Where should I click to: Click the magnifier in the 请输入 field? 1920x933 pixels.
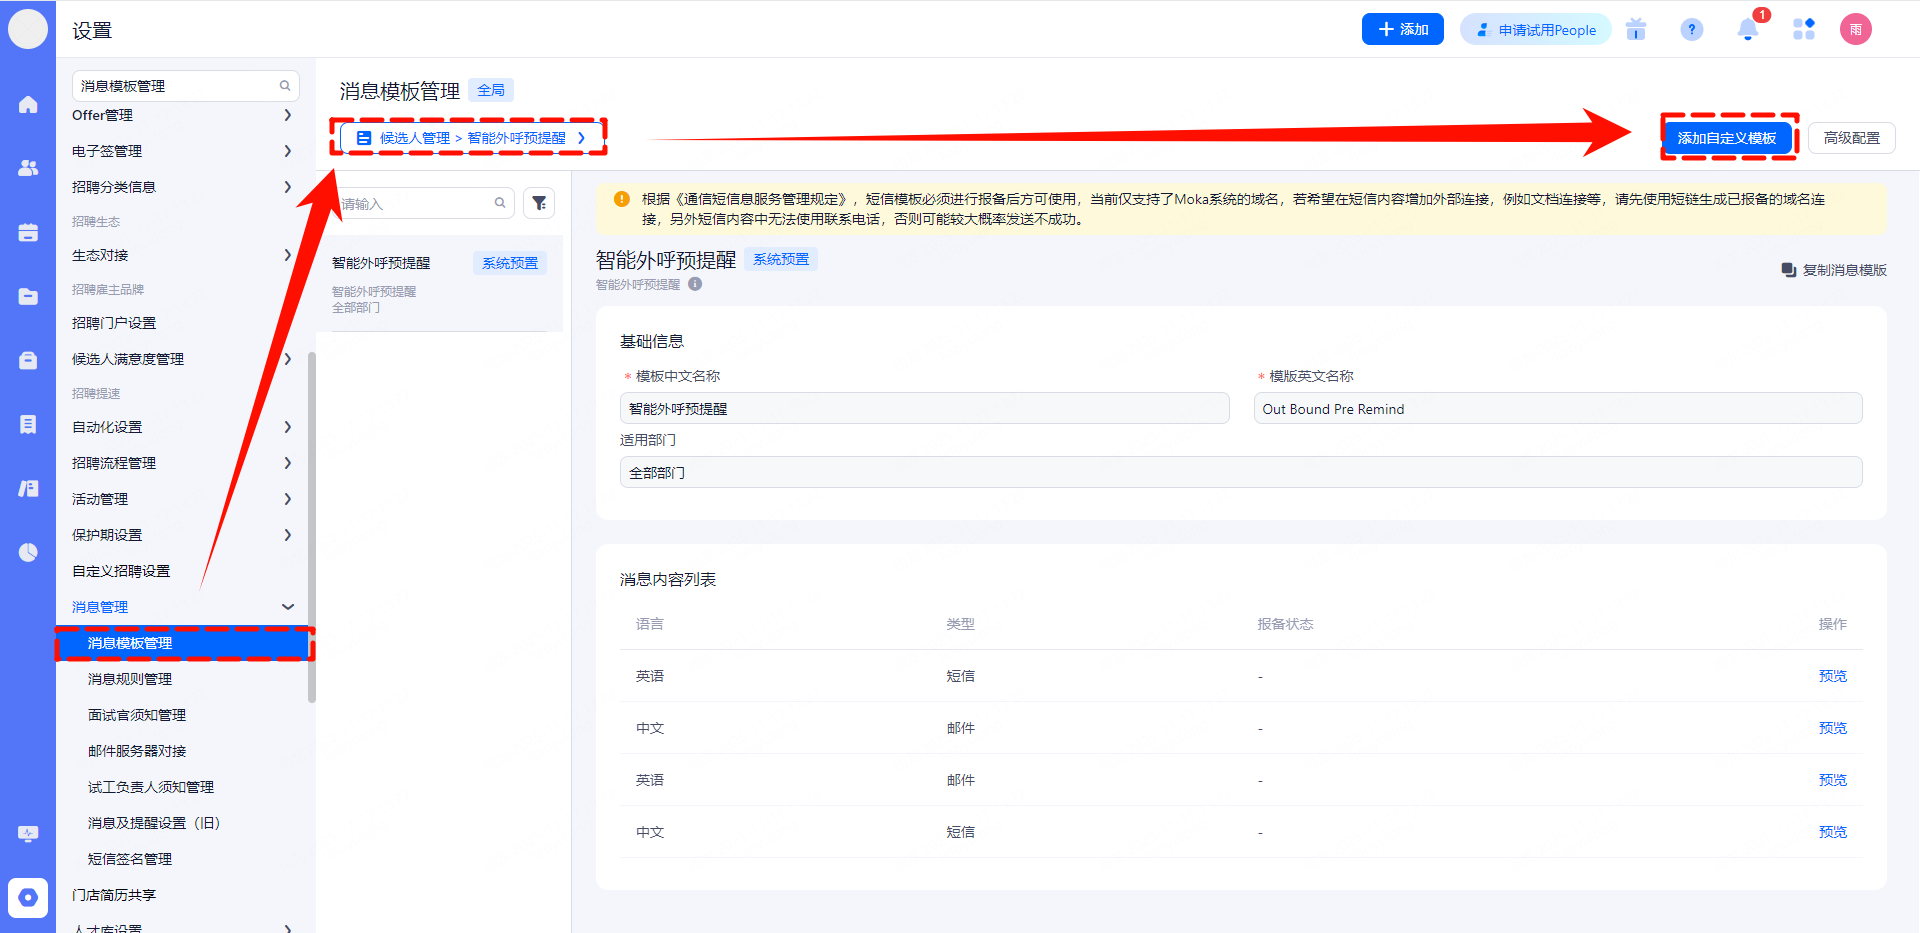500,203
